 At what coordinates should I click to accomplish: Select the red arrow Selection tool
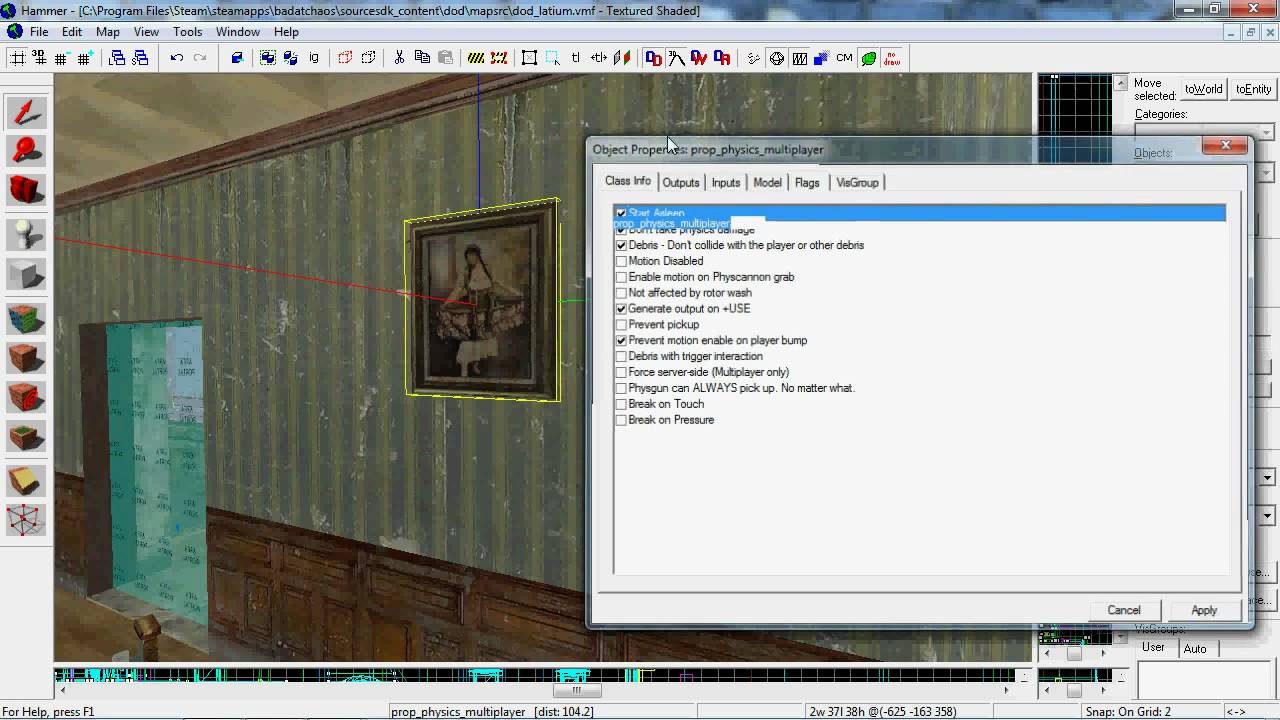tap(26, 112)
